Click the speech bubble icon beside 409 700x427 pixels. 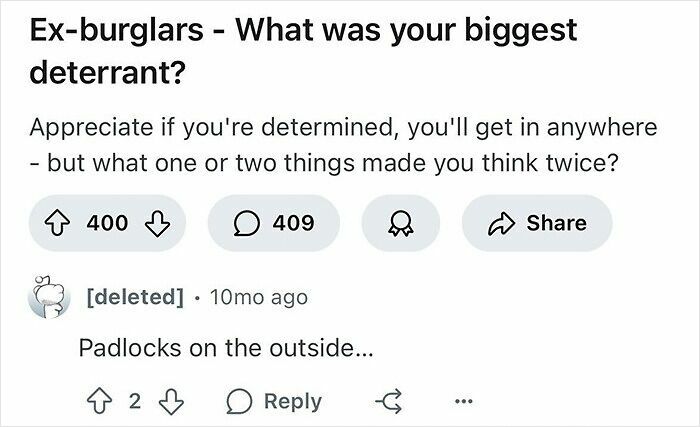(246, 223)
